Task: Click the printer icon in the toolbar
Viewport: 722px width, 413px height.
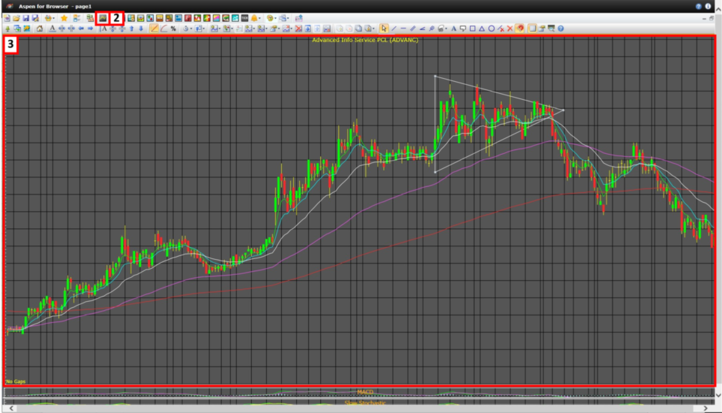Action: pos(48,18)
